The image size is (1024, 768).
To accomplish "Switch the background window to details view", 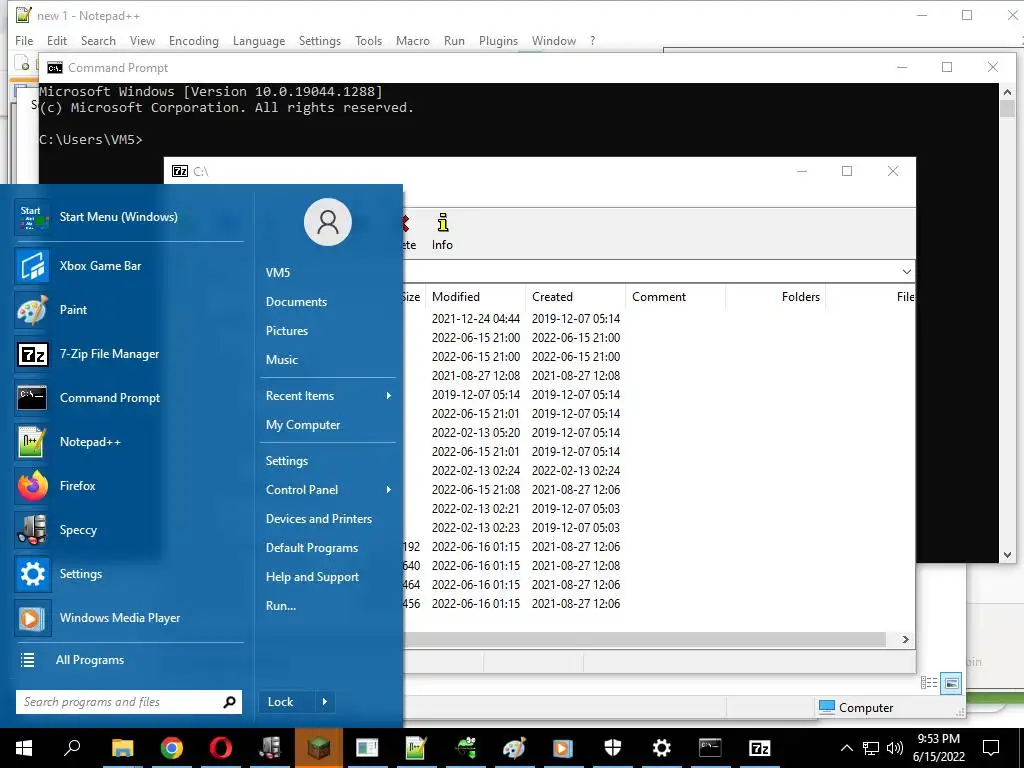I will click(929, 683).
